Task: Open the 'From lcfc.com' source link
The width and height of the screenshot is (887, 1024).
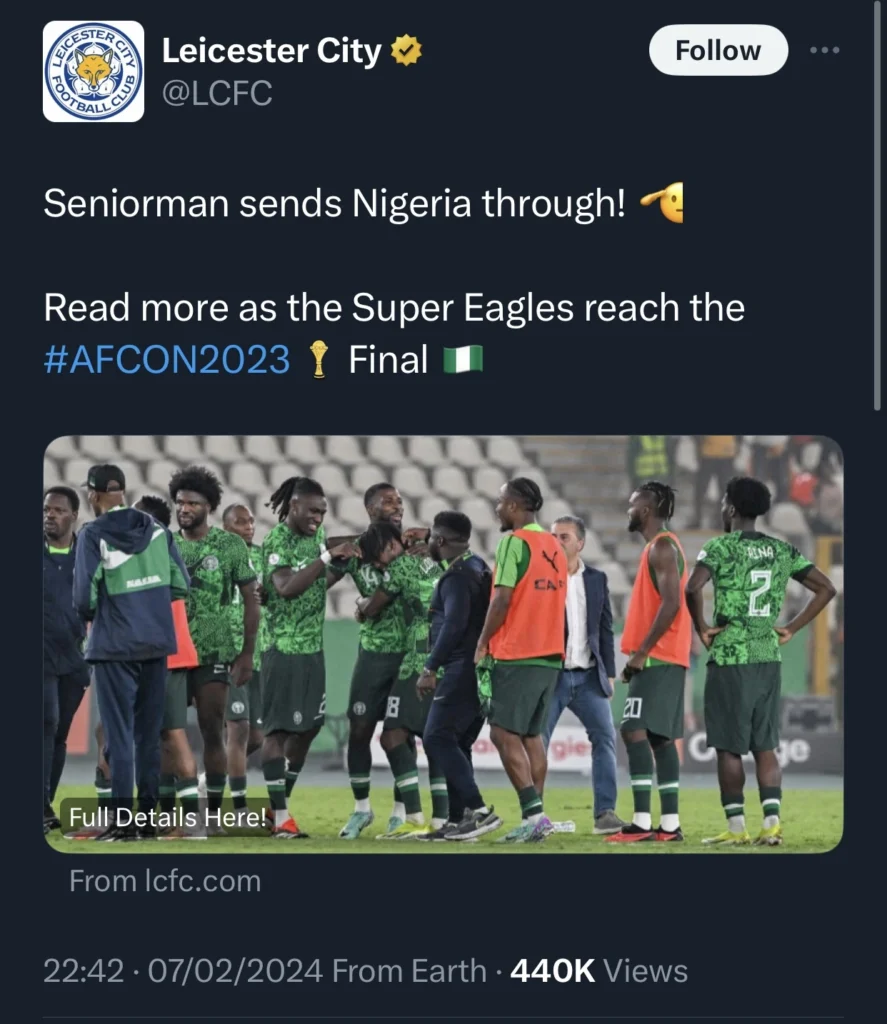Action: pos(164,881)
